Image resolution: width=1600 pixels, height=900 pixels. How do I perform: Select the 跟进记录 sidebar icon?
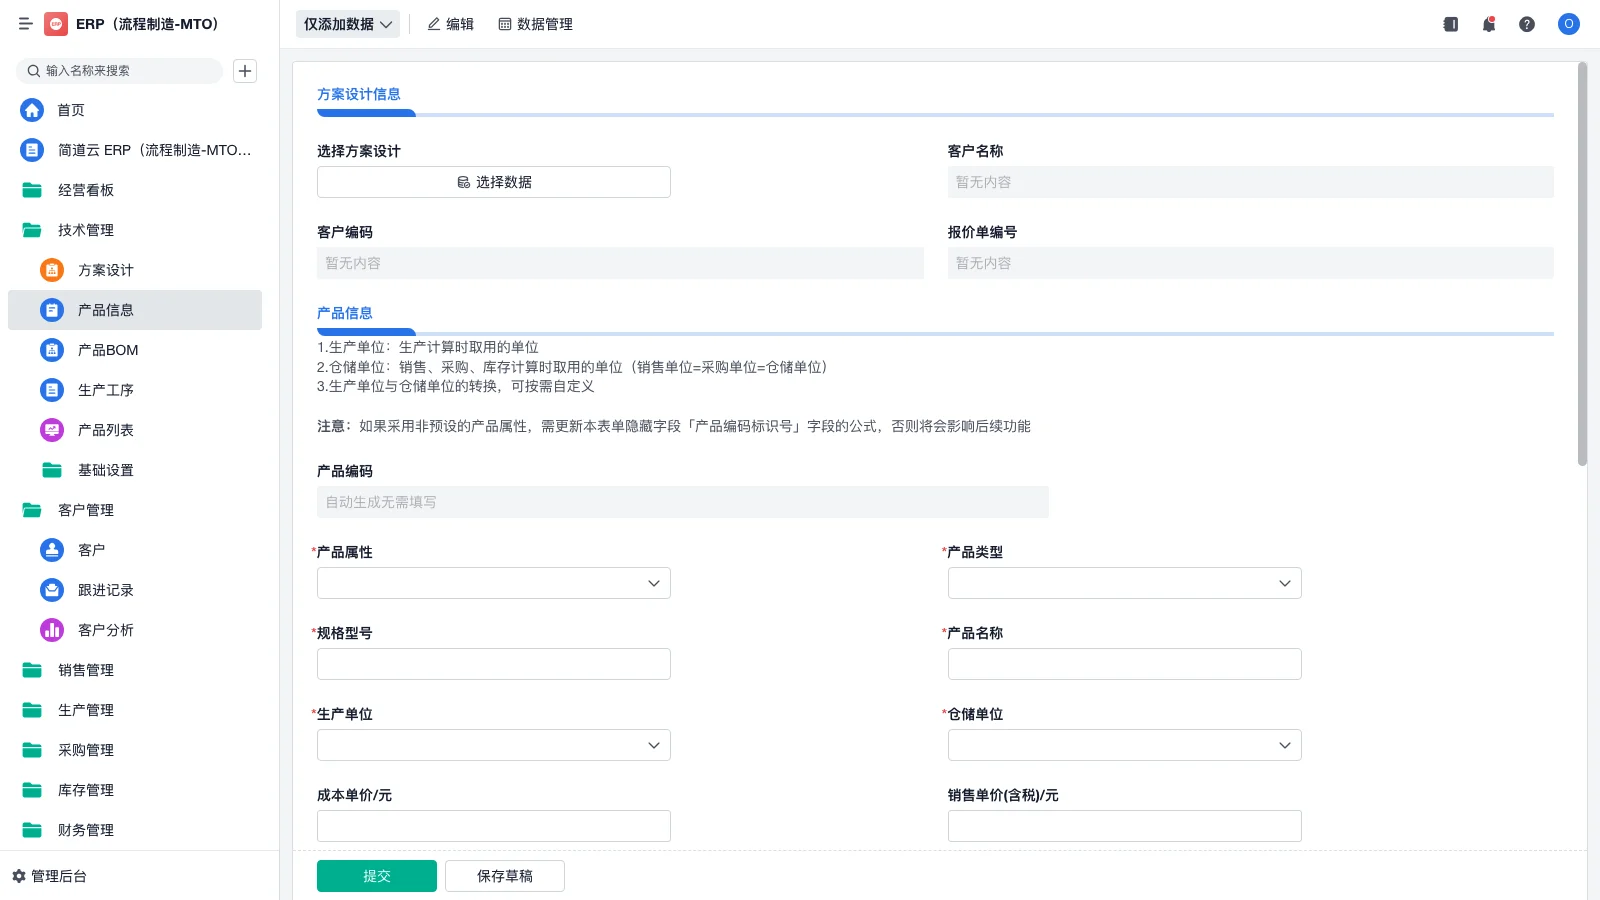click(x=51, y=590)
